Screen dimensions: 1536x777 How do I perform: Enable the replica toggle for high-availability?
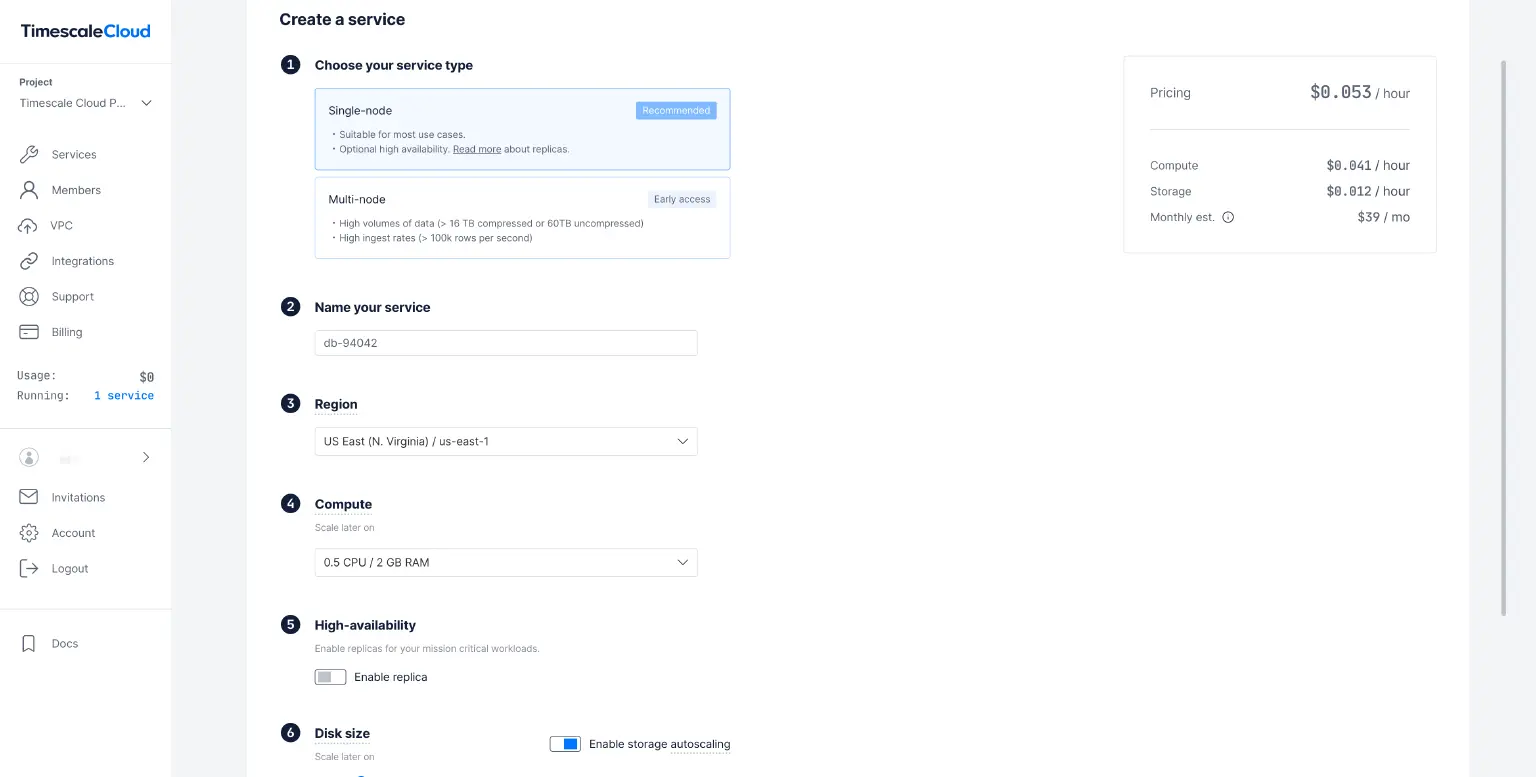click(330, 677)
